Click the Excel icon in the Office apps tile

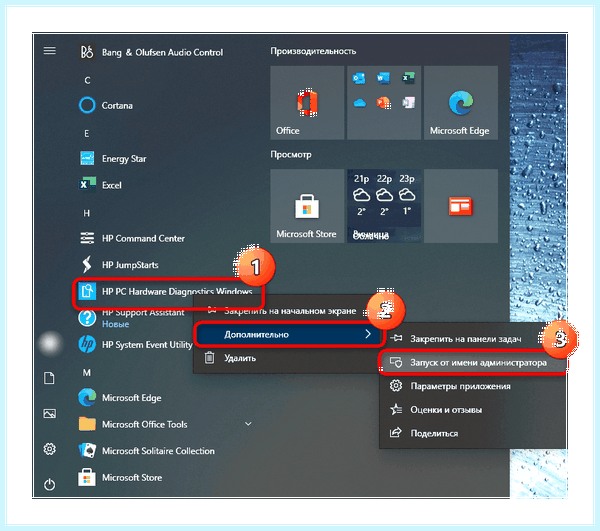tap(408, 78)
